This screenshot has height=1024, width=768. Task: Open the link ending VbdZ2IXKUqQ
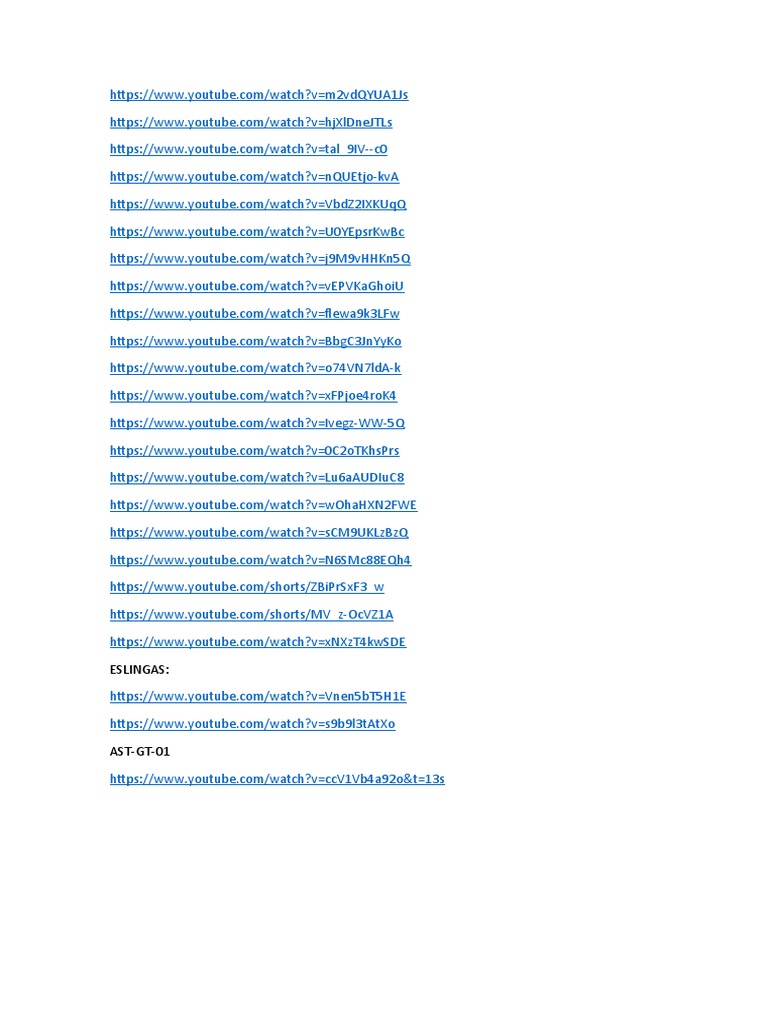(258, 204)
